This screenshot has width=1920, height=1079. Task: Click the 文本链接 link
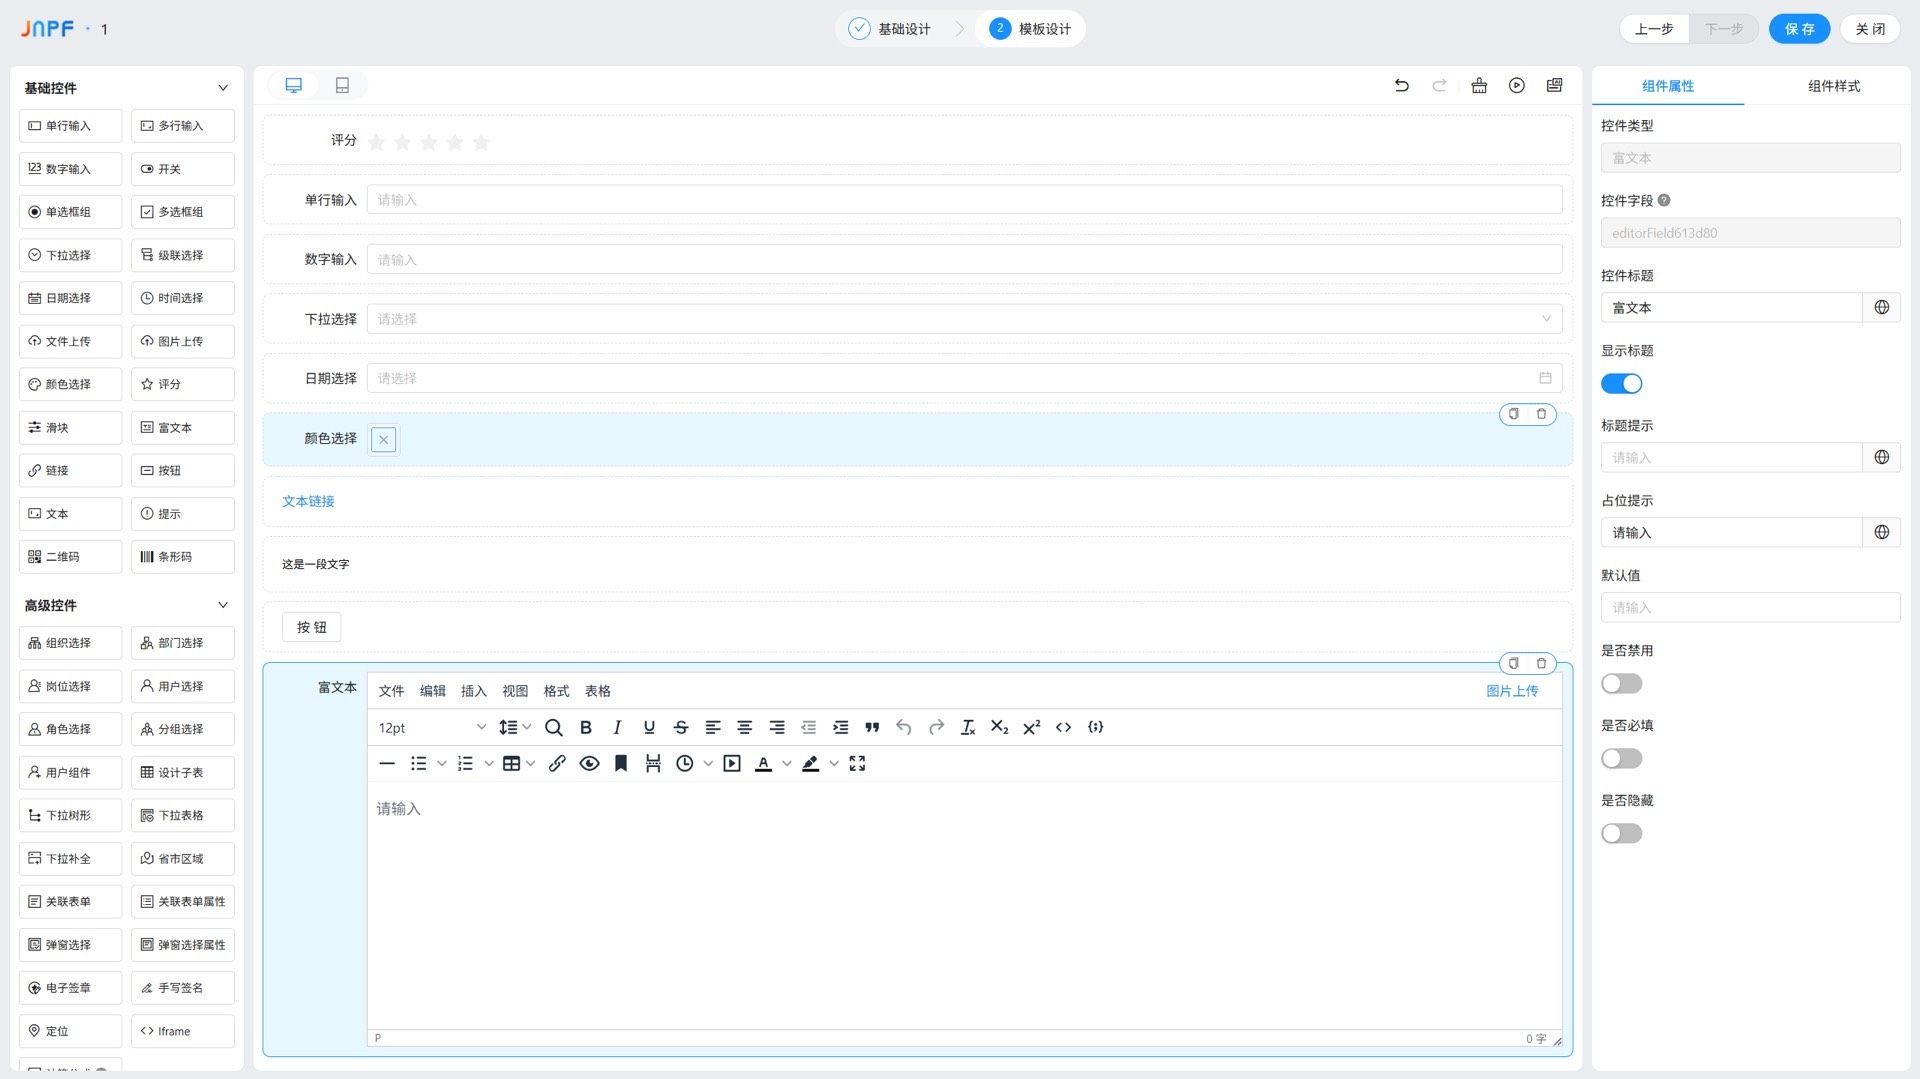pos(308,501)
